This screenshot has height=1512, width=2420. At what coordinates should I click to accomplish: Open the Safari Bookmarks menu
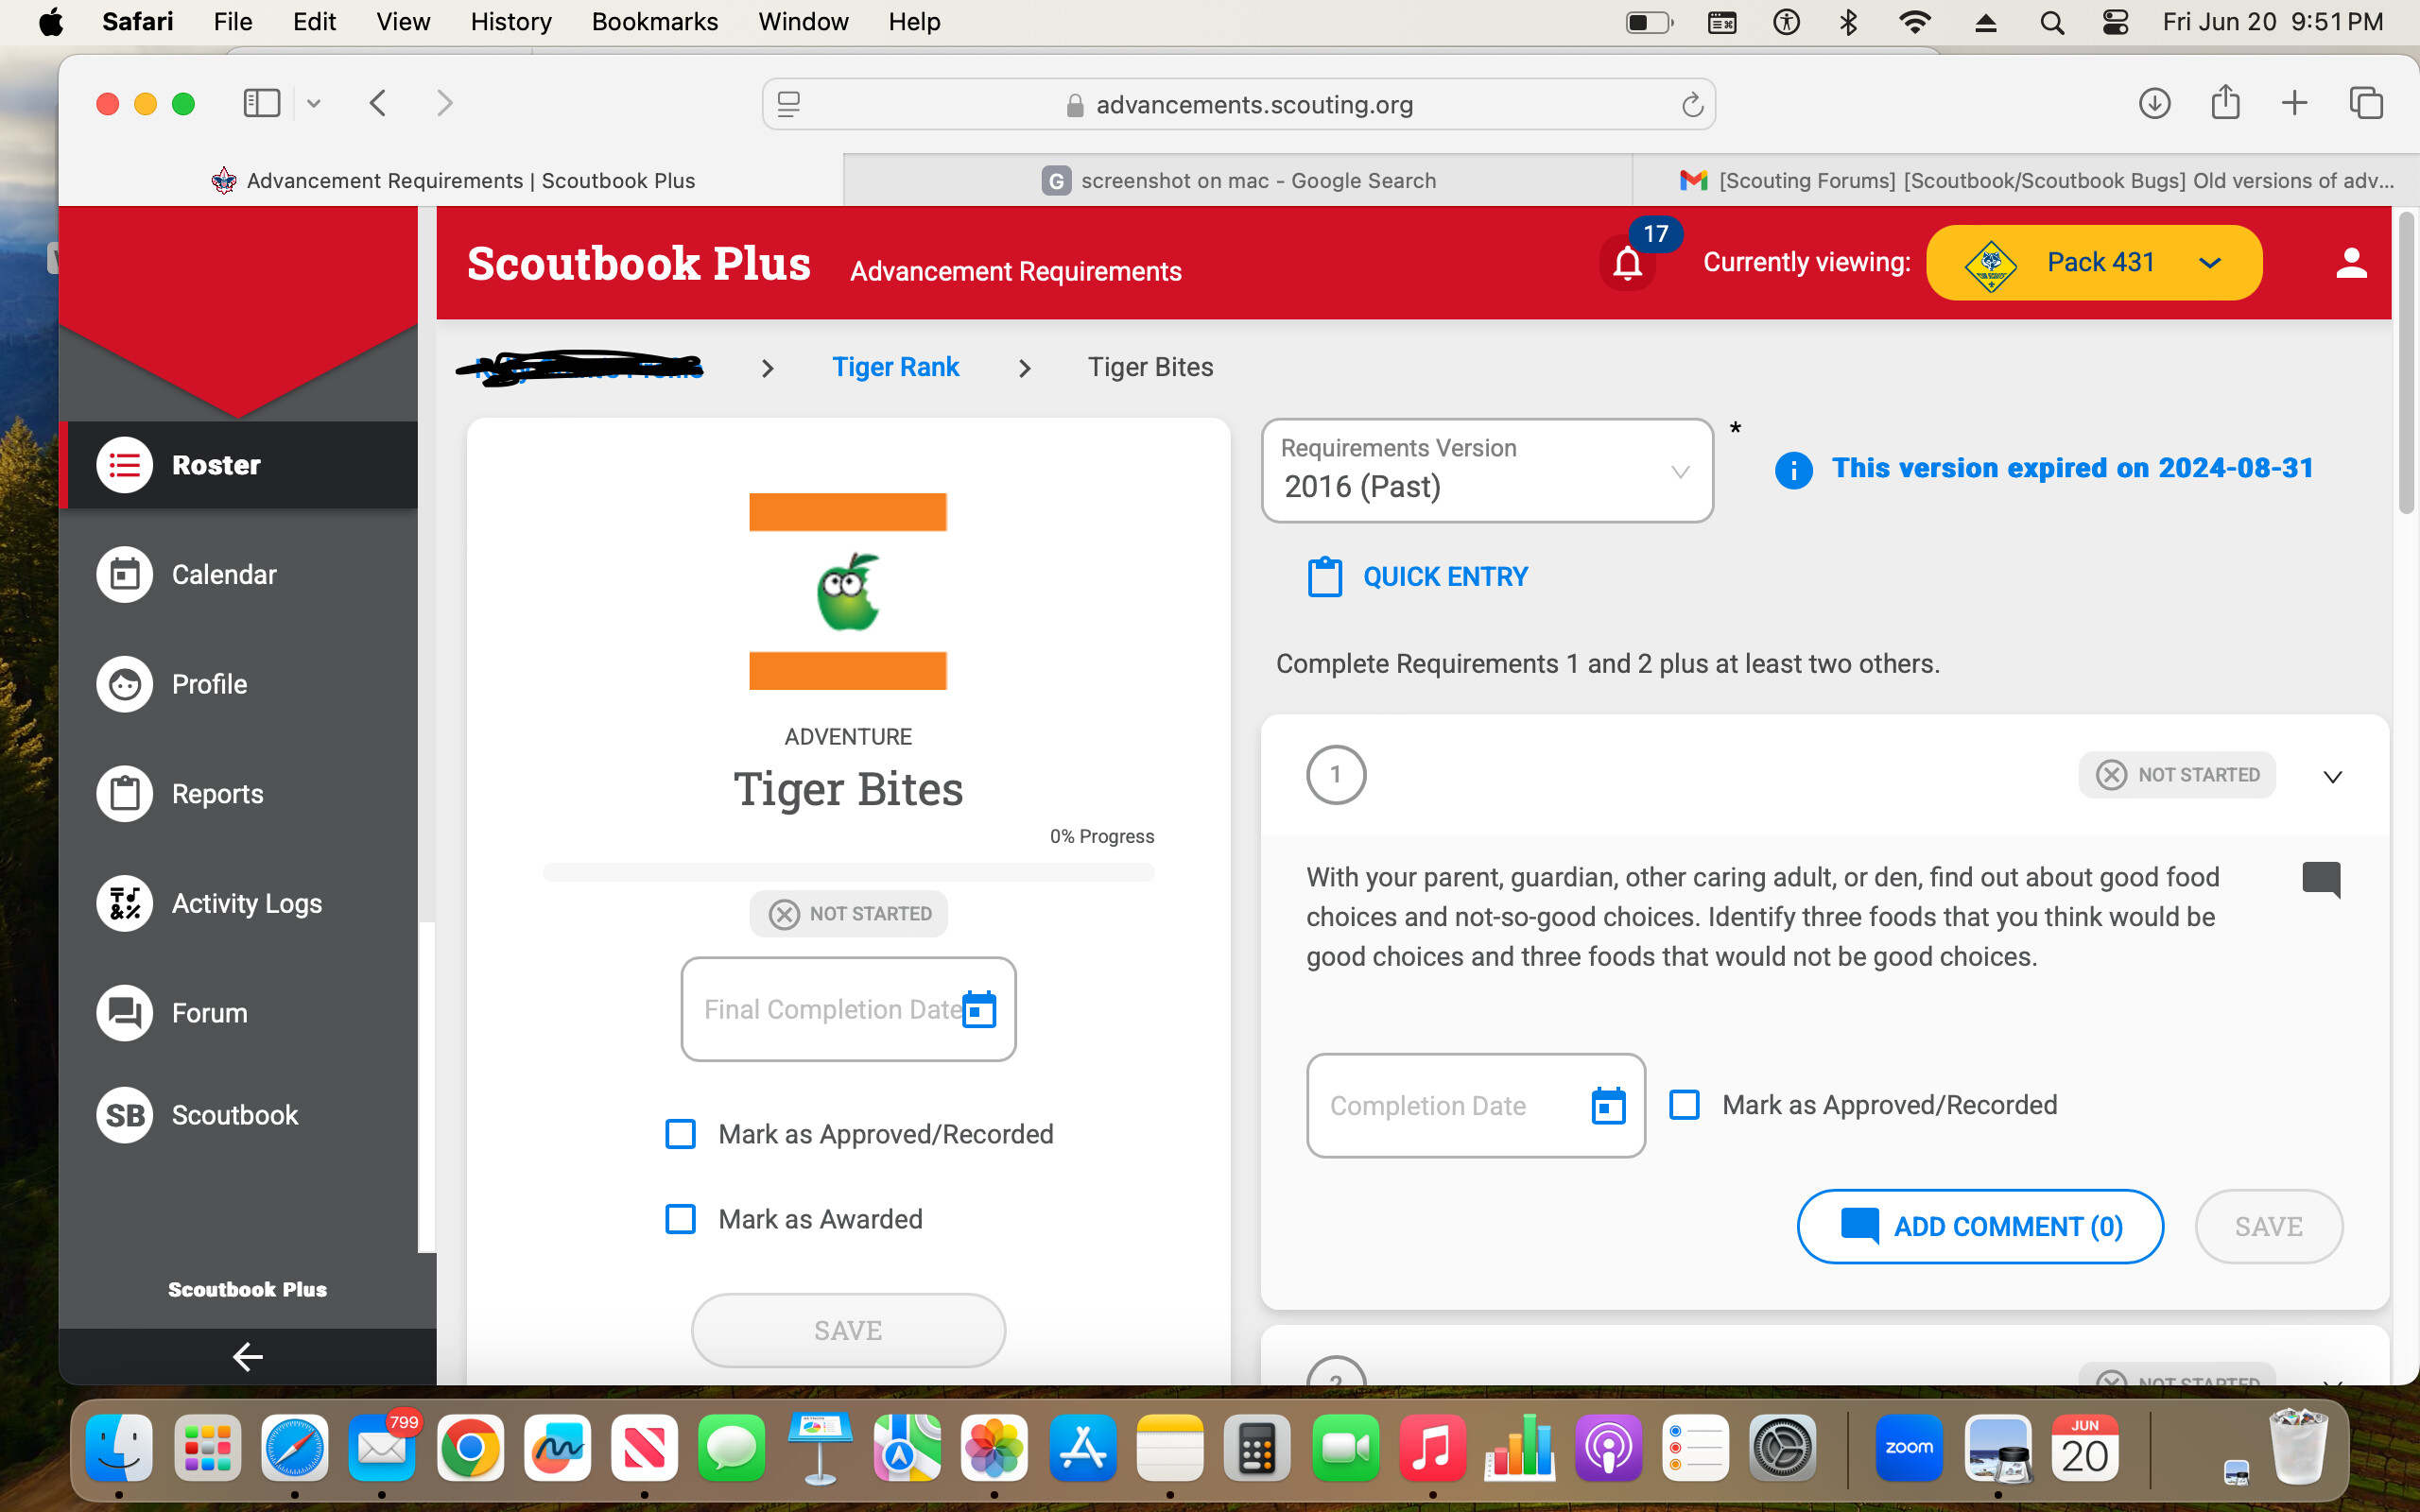[654, 22]
